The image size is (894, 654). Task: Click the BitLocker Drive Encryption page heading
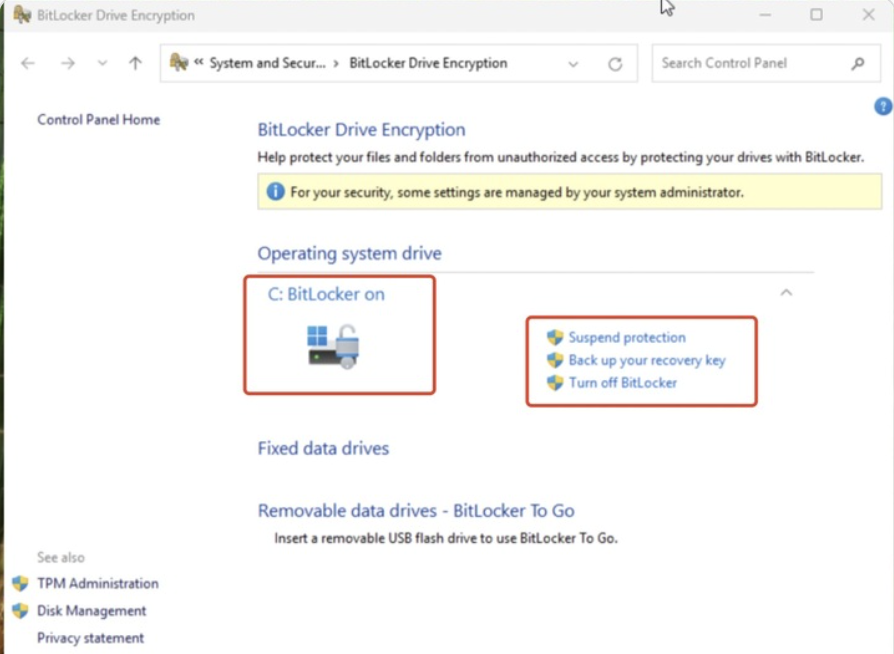point(361,129)
